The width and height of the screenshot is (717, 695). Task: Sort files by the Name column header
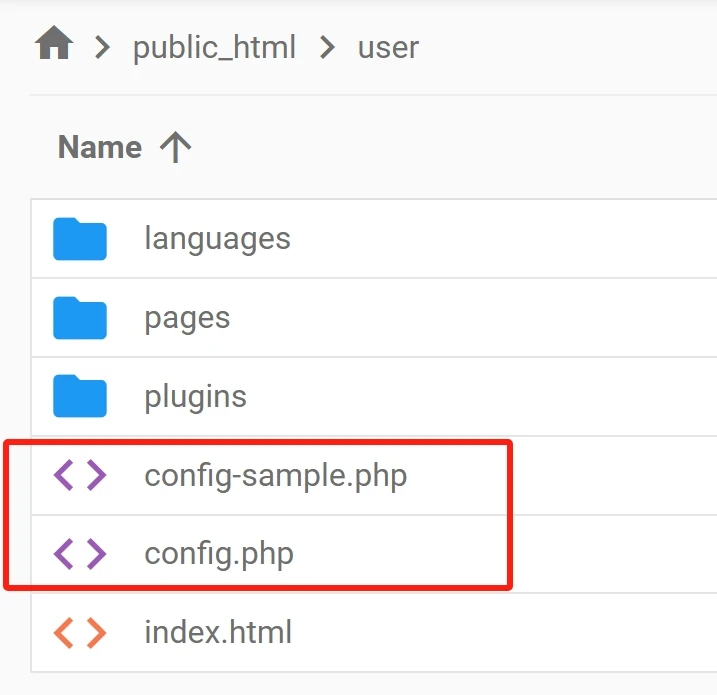[x=100, y=147]
